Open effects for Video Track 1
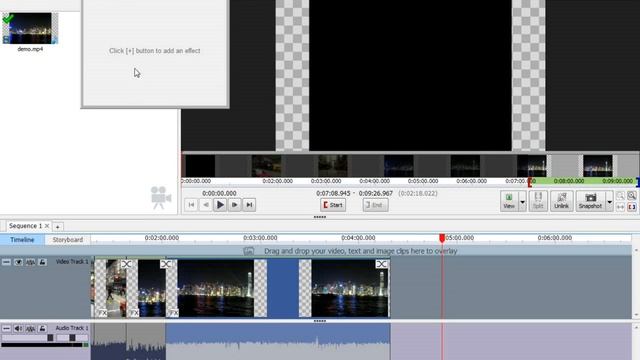The height and width of the screenshot is (360, 640). 30,262
